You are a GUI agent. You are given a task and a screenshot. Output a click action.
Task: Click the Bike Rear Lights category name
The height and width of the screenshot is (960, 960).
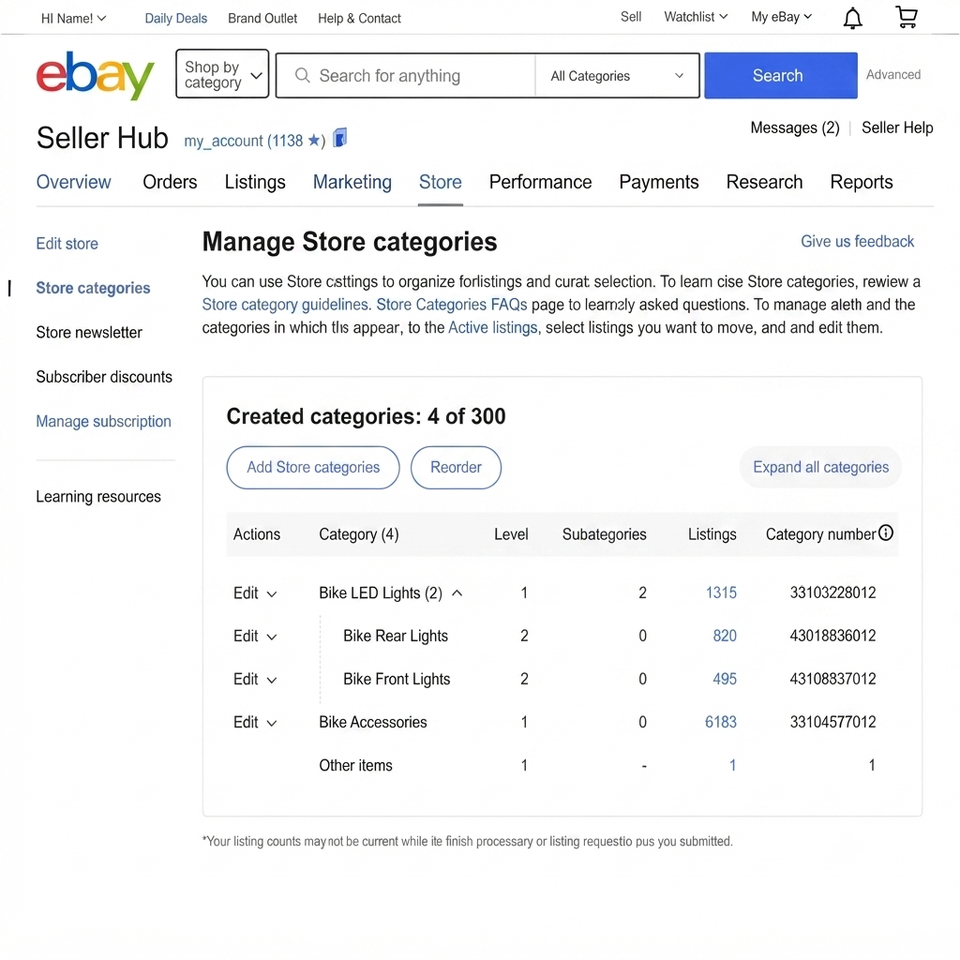pyautogui.click(x=396, y=636)
